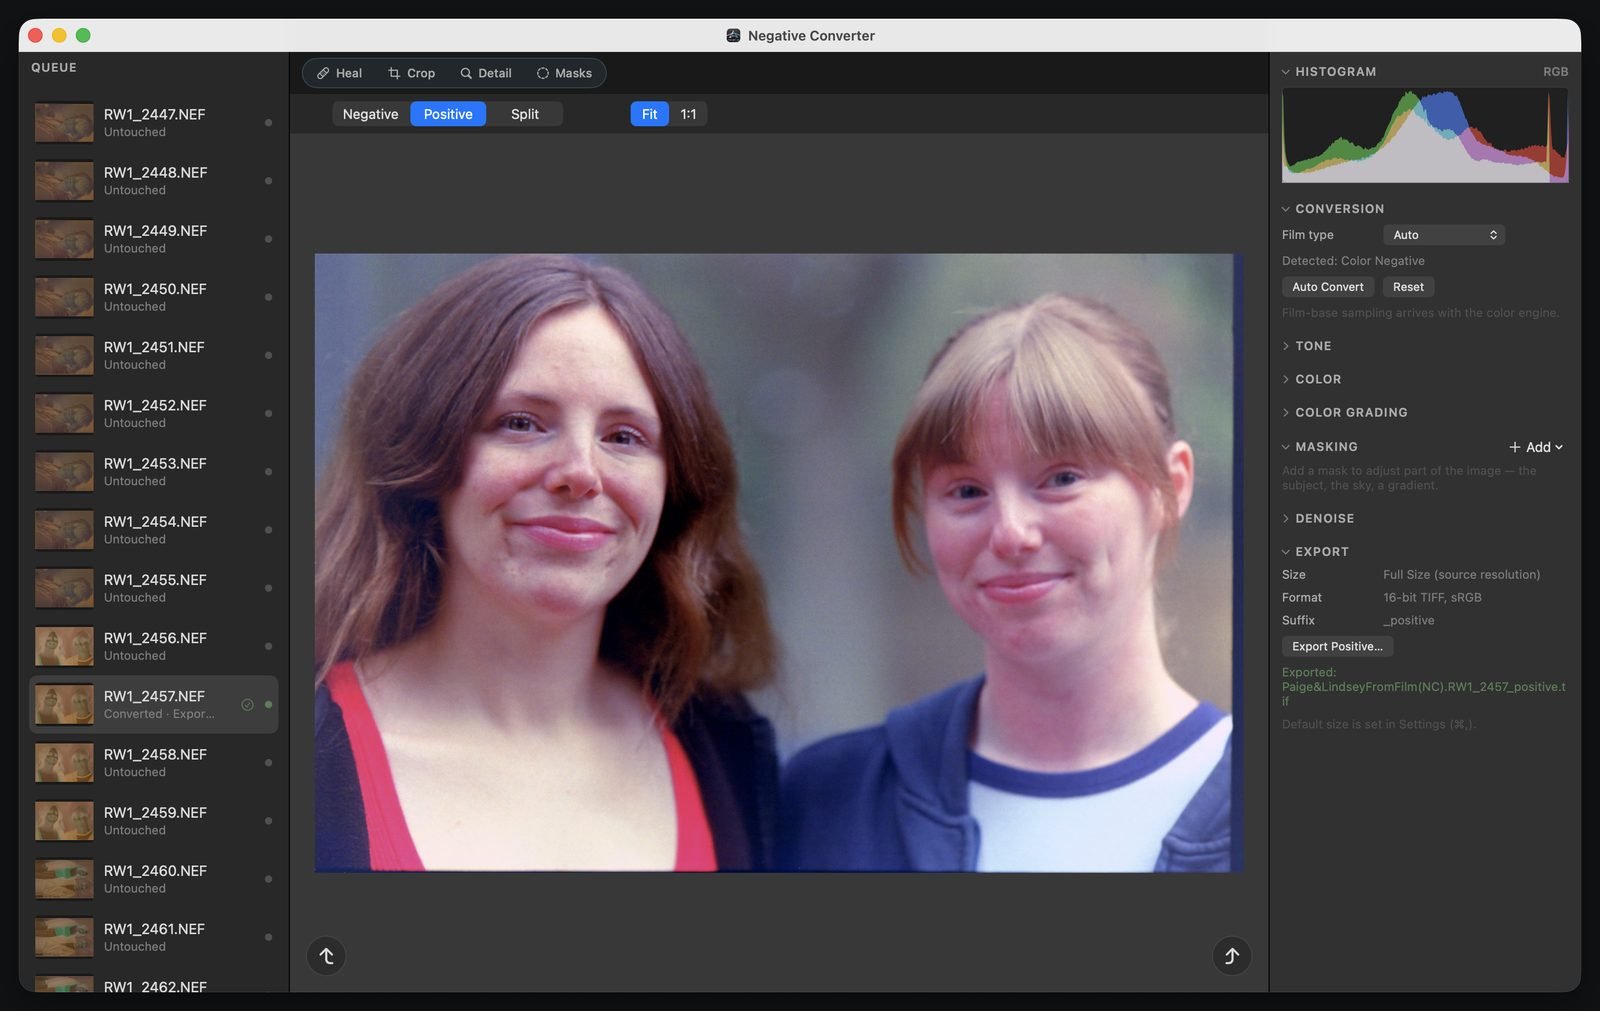Image resolution: width=1600 pixels, height=1011 pixels.
Task: Rotate image counterclockwise with left arrow button
Action: 326,956
